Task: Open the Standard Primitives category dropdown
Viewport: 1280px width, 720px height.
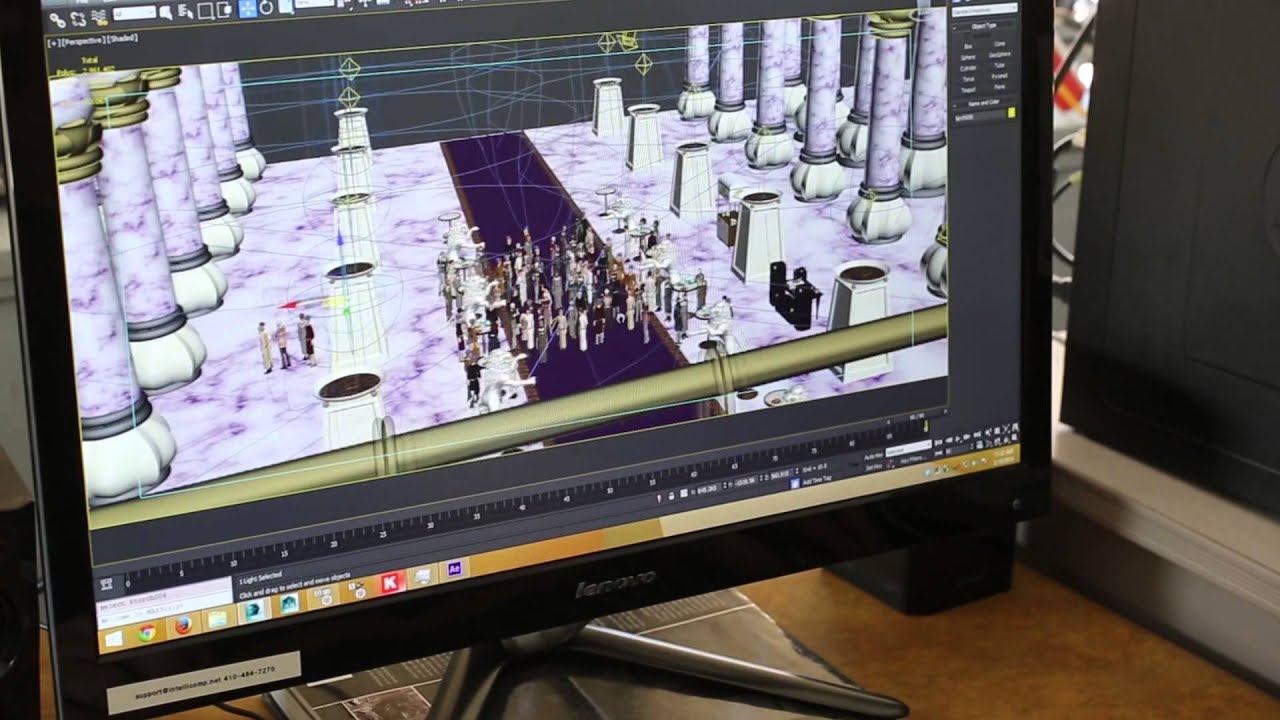Action: (984, 10)
